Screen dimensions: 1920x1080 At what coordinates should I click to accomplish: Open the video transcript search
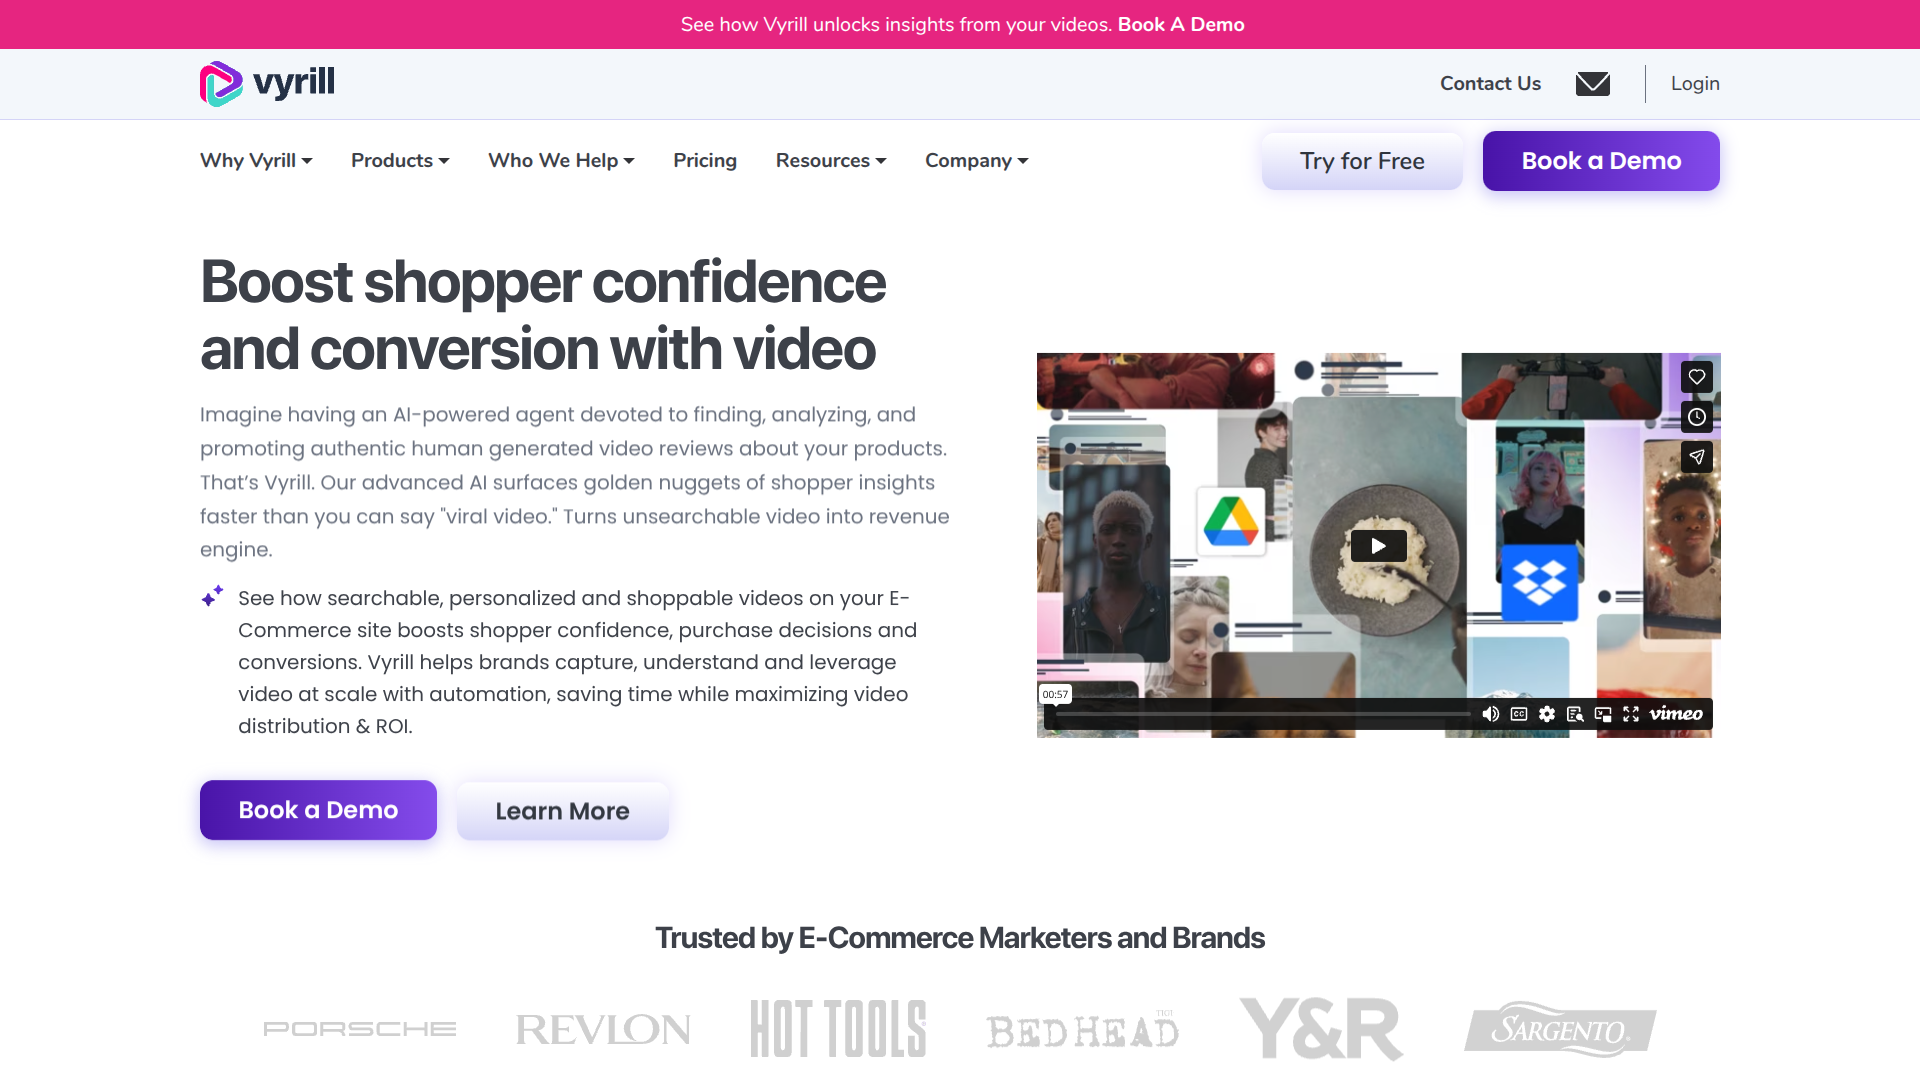(x=1575, y=714)
